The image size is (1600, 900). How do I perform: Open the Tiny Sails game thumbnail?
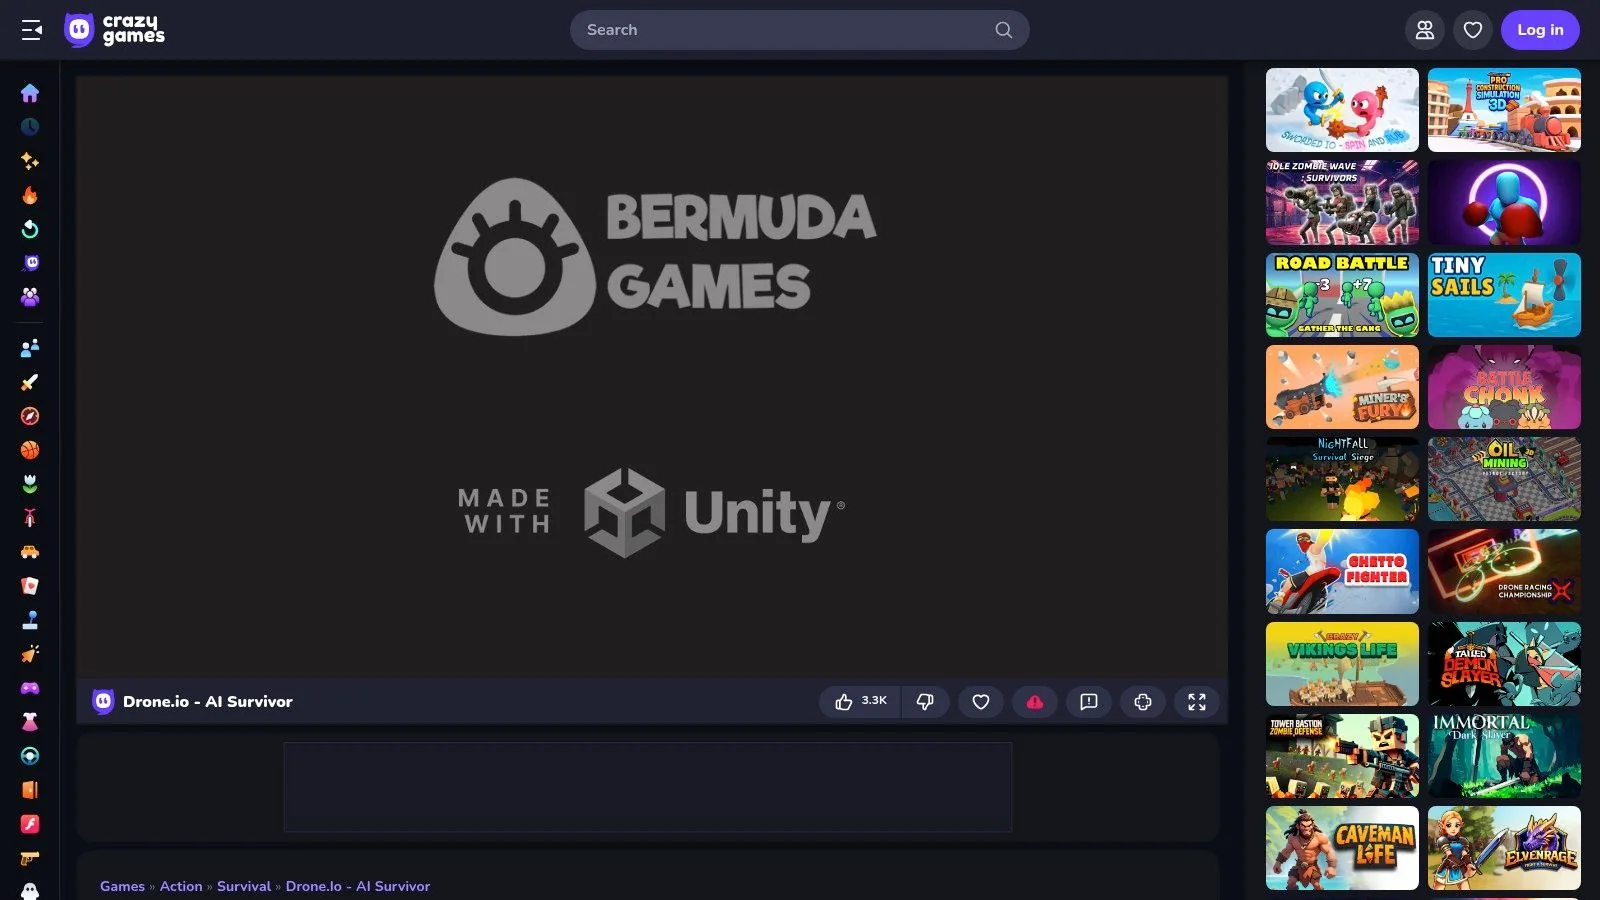point(1504,295)
